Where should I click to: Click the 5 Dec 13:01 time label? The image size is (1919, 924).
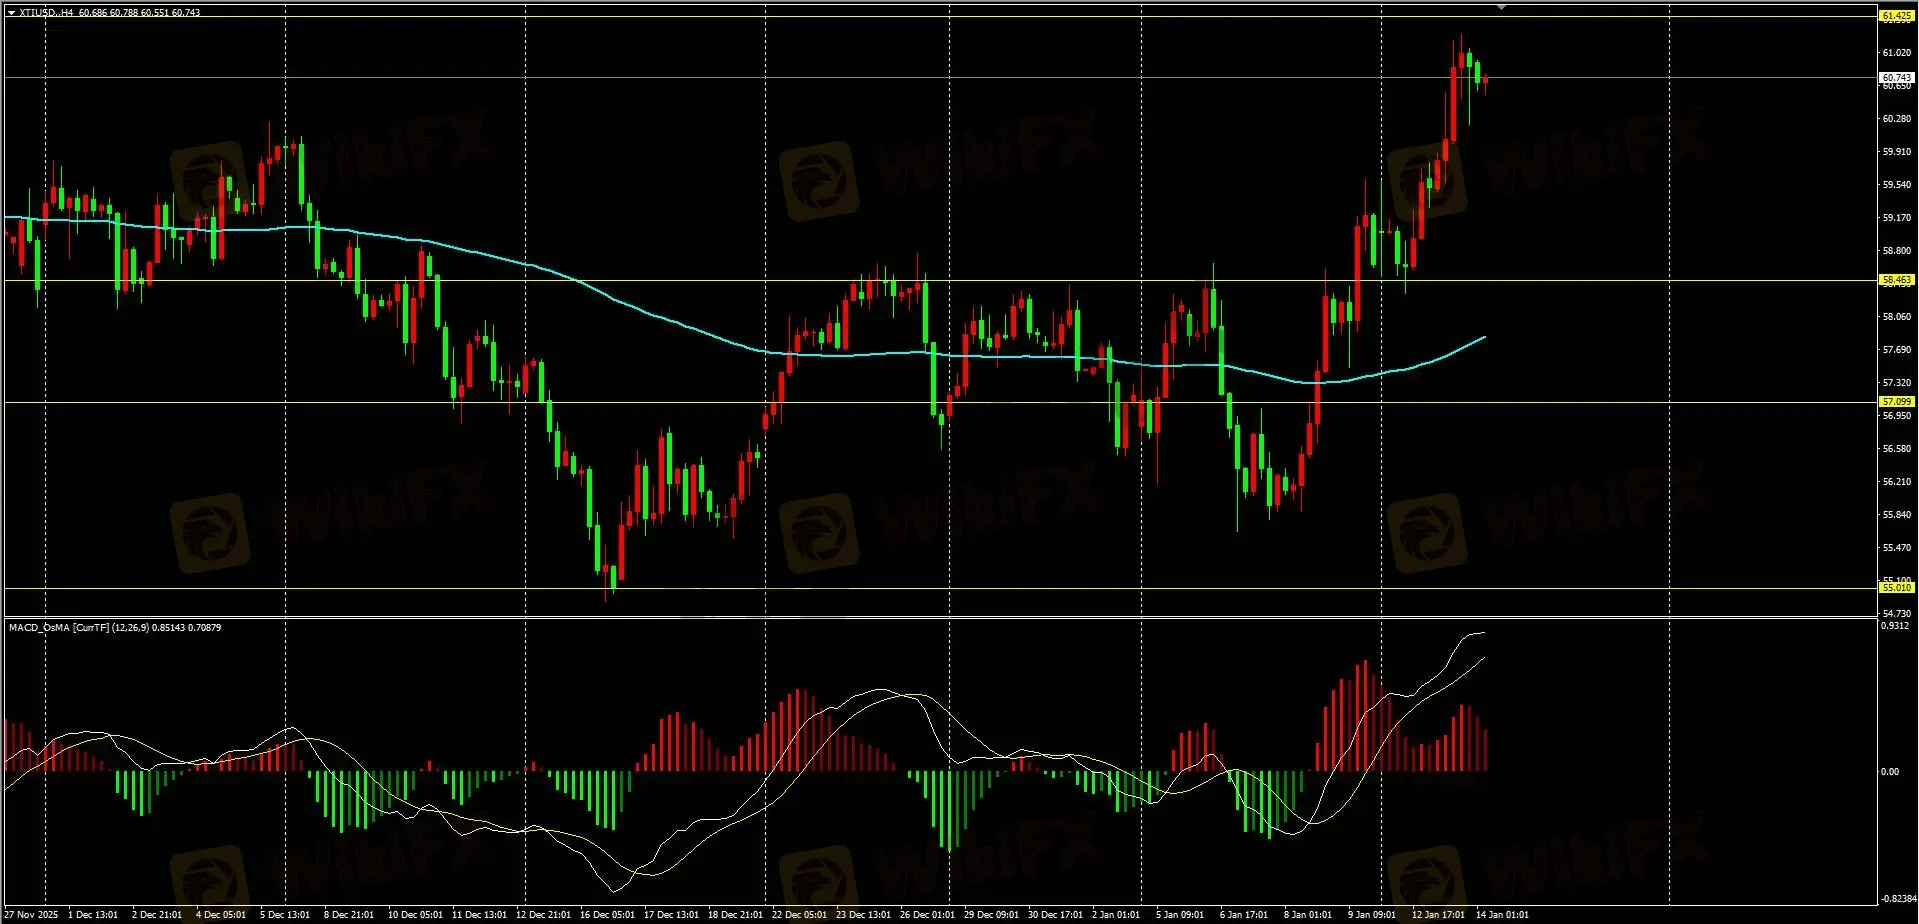click(x=285, y=915)
